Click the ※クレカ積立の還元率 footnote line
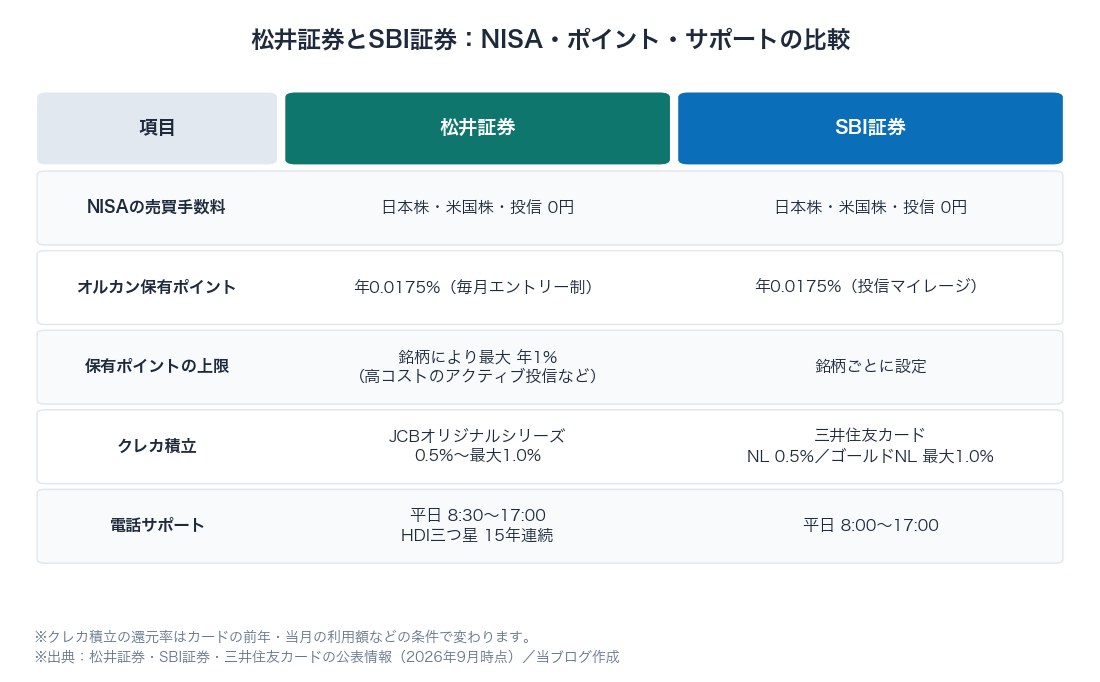1100x682 pixels. (x=285, y=637)
